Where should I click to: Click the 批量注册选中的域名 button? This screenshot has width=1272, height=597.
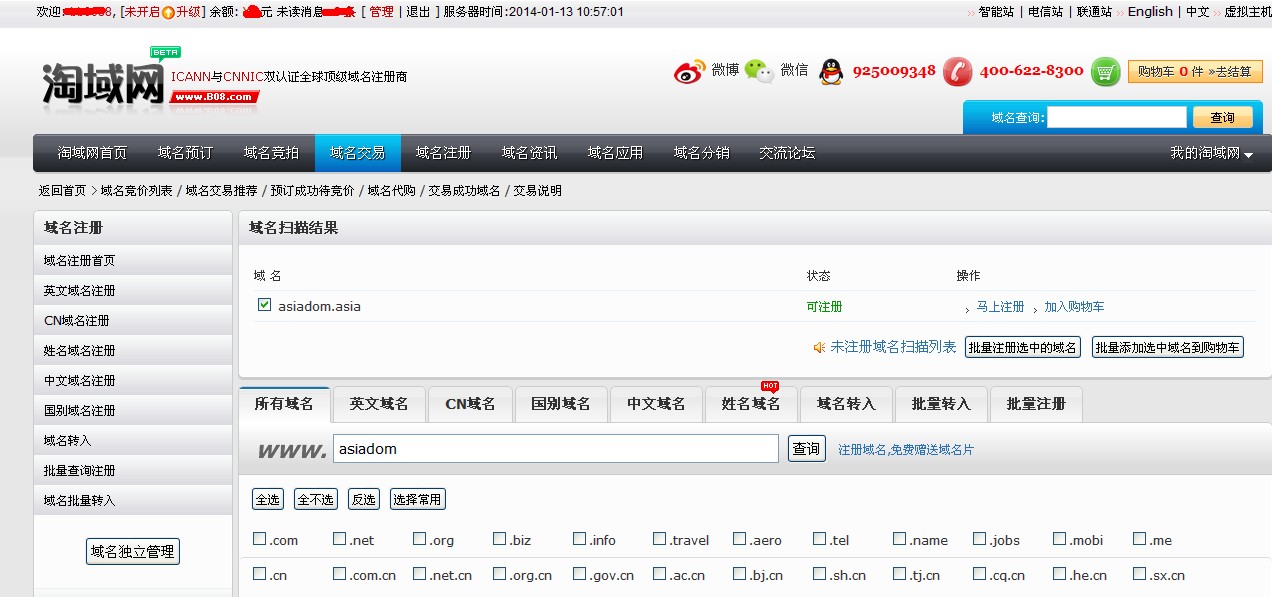[1022, 347]
